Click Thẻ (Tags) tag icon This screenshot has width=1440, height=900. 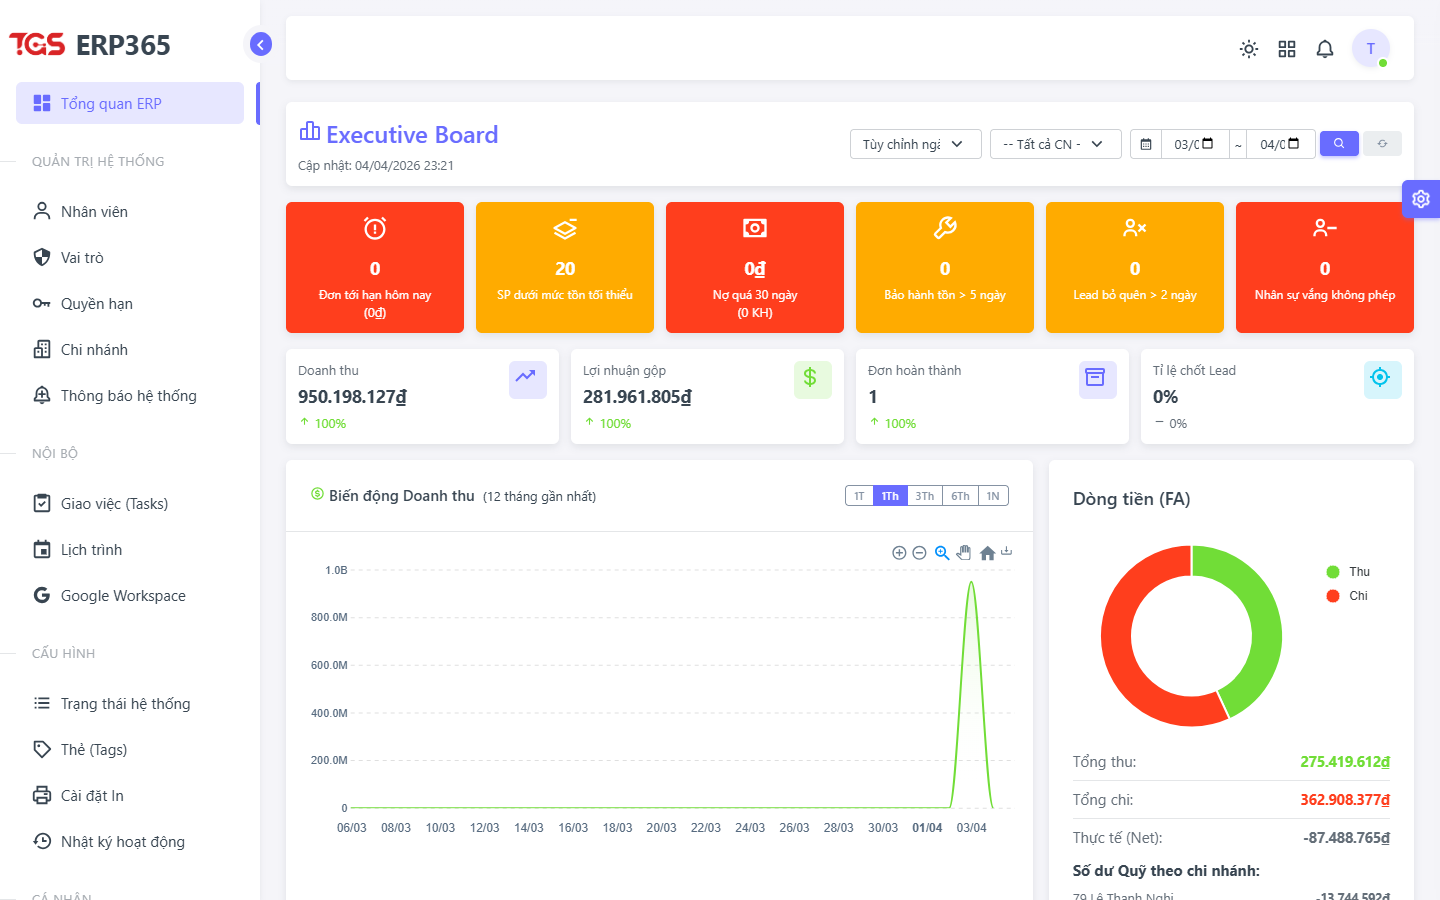coord(42,749)
